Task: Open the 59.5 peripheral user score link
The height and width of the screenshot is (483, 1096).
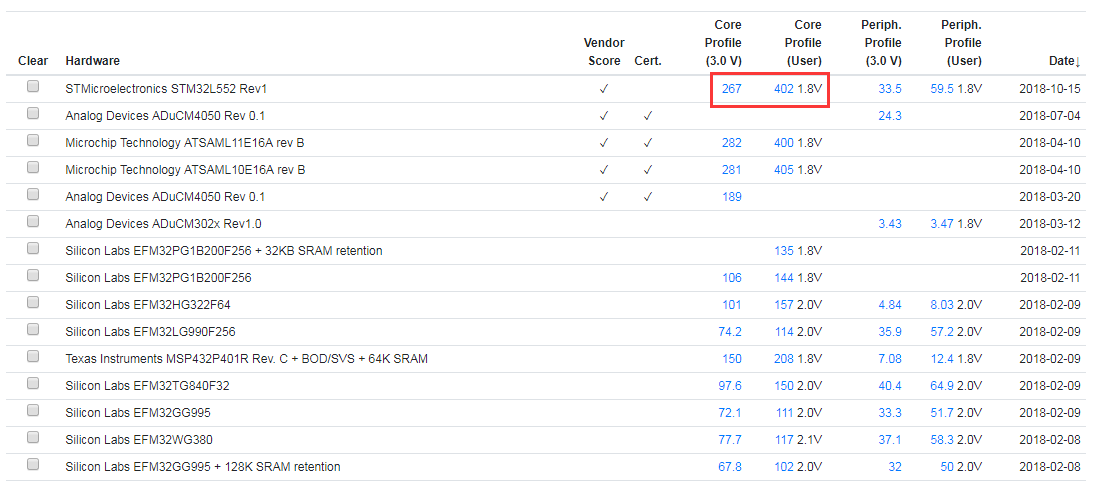Action: [x=942, y=89]
